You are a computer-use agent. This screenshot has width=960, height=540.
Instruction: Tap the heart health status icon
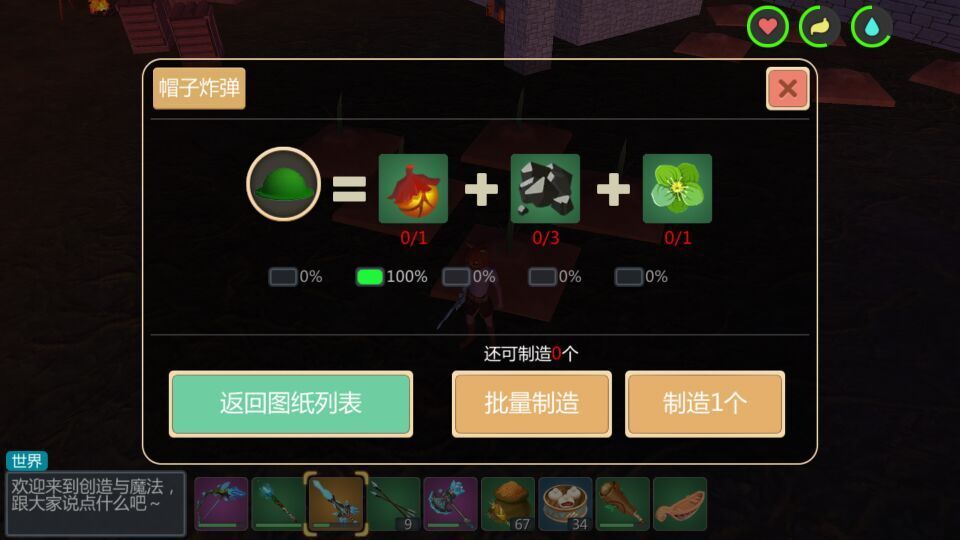pos(768,26)
